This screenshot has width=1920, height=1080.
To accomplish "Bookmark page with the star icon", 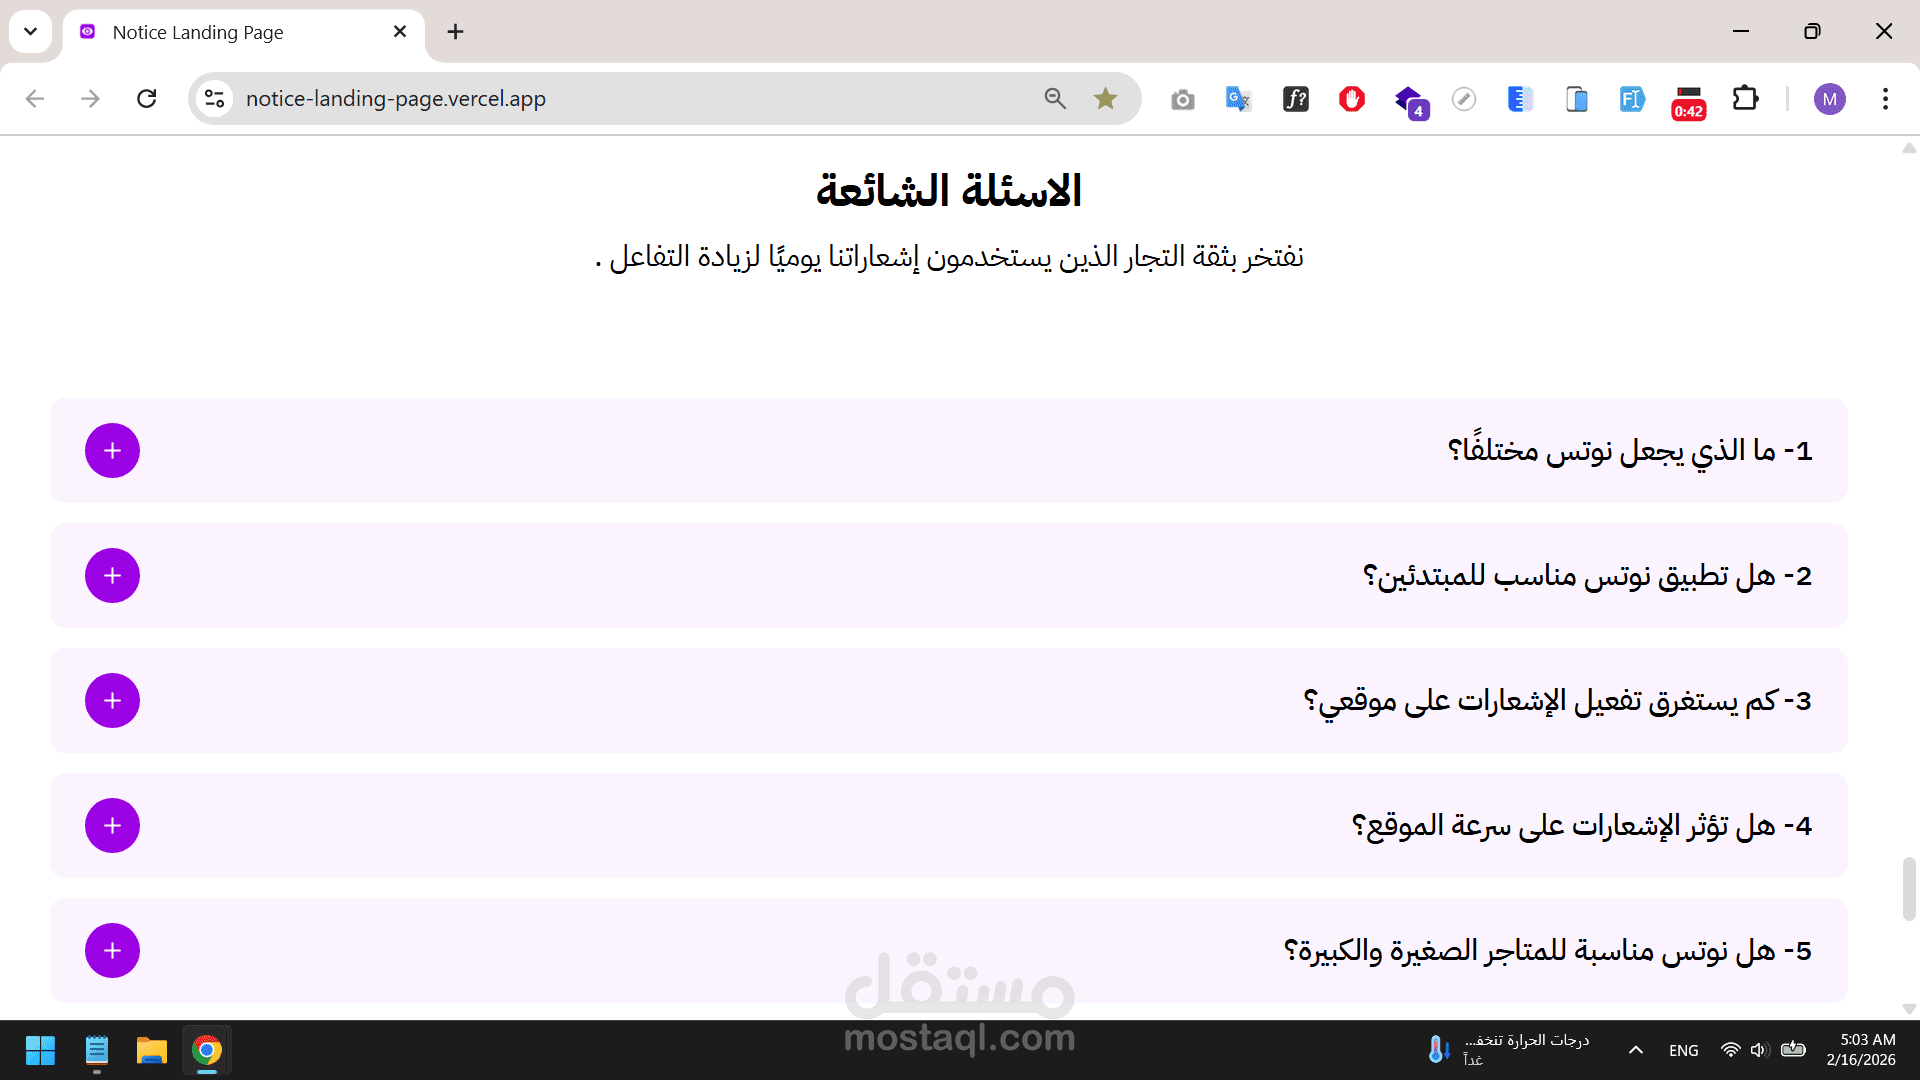I will 1105,98.
